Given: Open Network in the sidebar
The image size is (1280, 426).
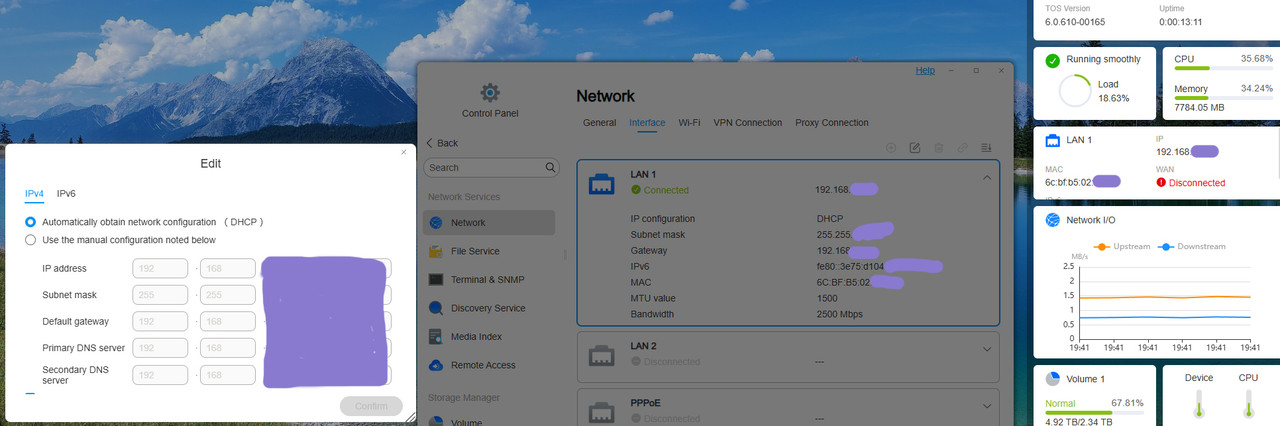Looking at the screenshot, I should [x=489, y=223].
